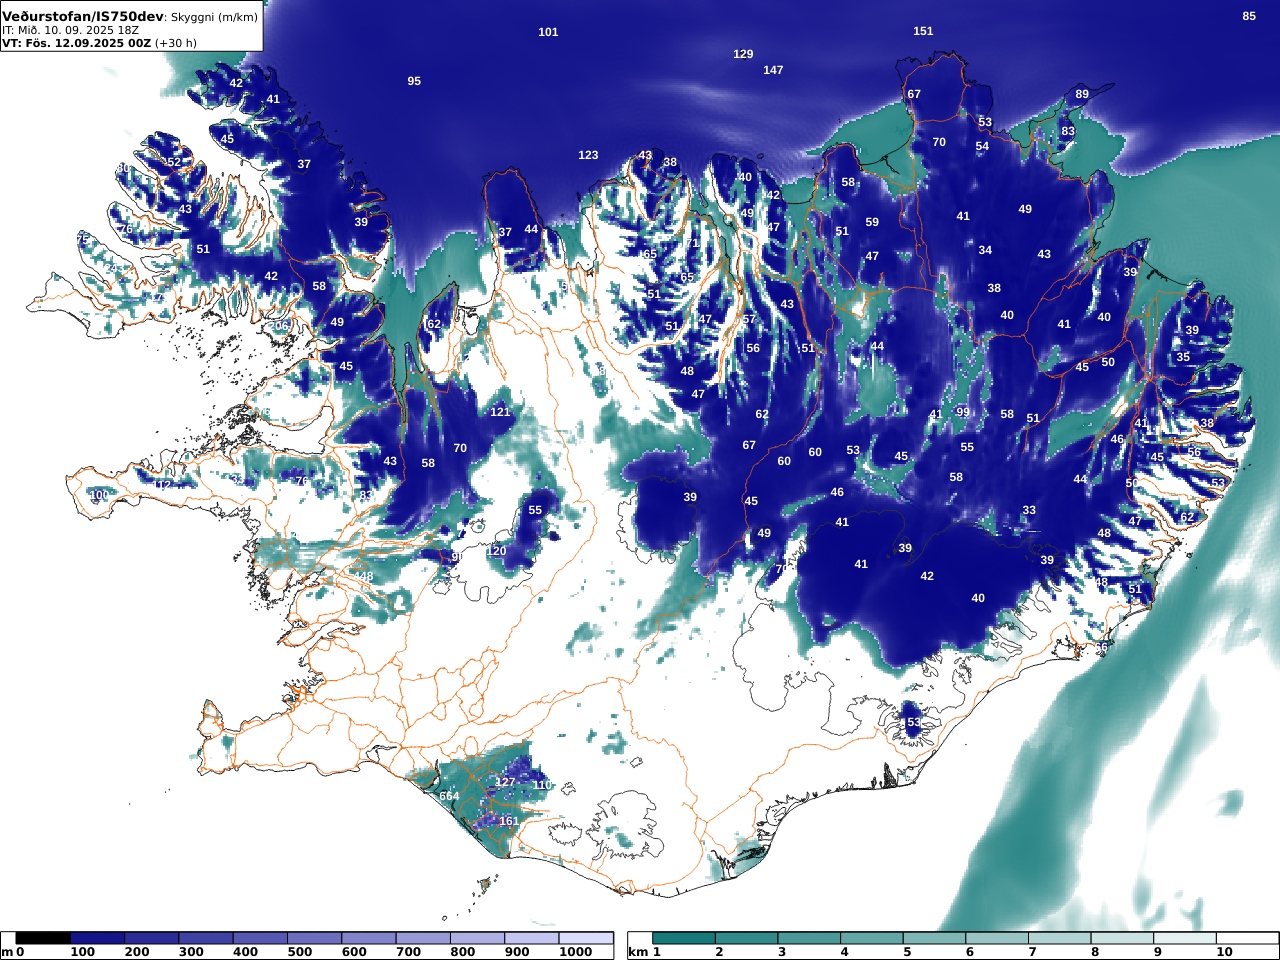Click the 7 label on the km scale

[1032, 952]
